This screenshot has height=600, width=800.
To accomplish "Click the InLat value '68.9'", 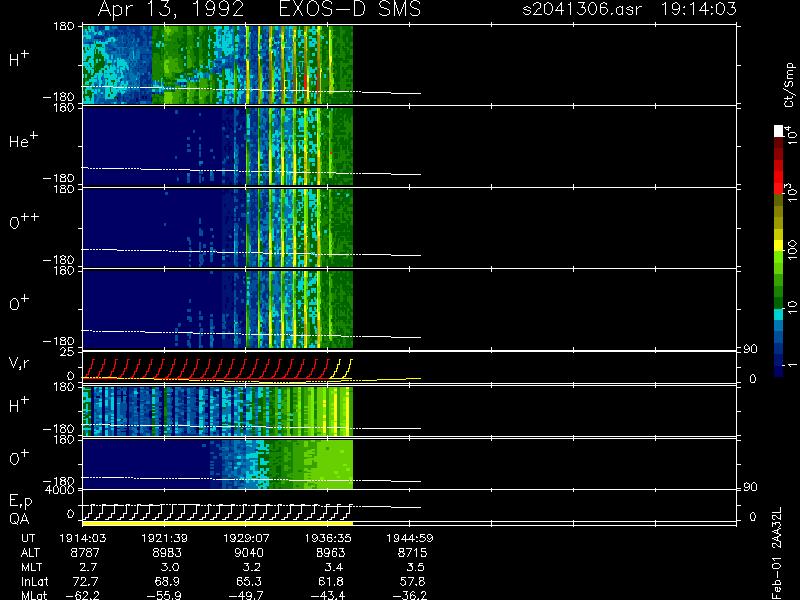I will coord(167,581).
